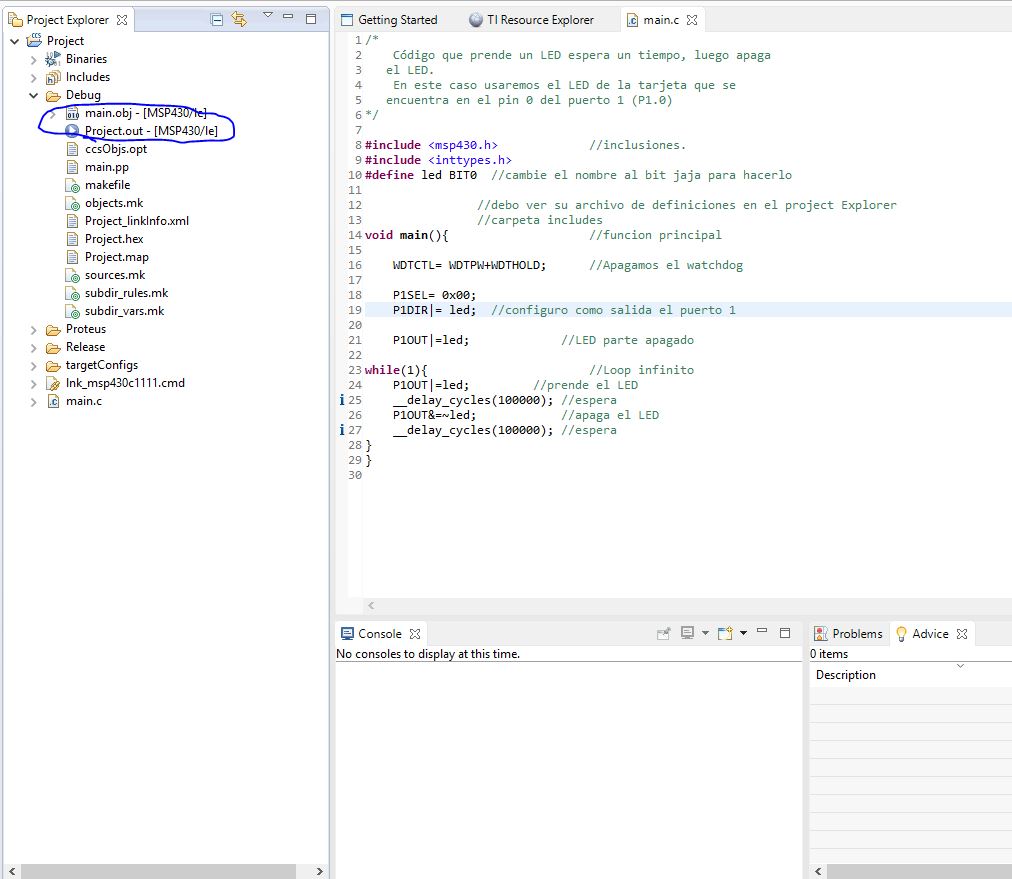Click Project.hex file icon
The width and height of the screenshot is (1012, 879).
click(73, 239)
